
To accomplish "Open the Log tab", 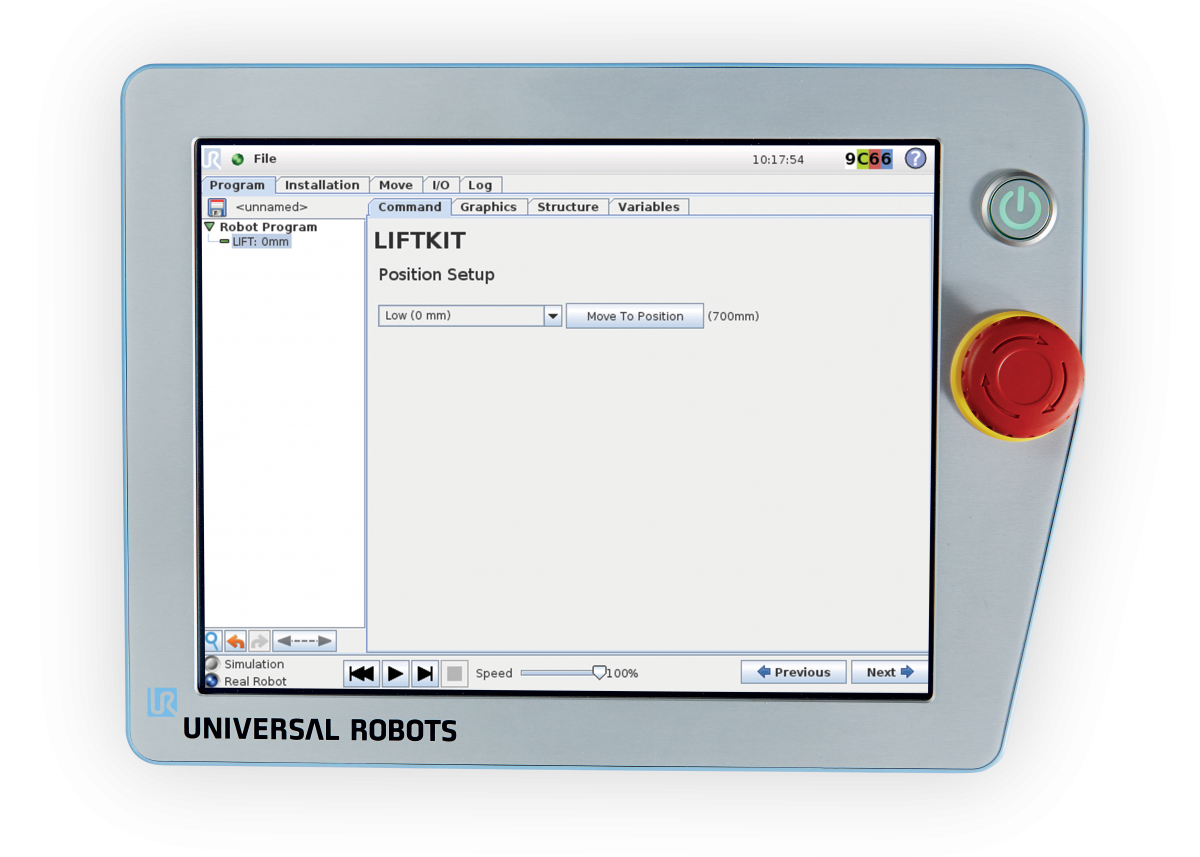I will click(480, 185).
